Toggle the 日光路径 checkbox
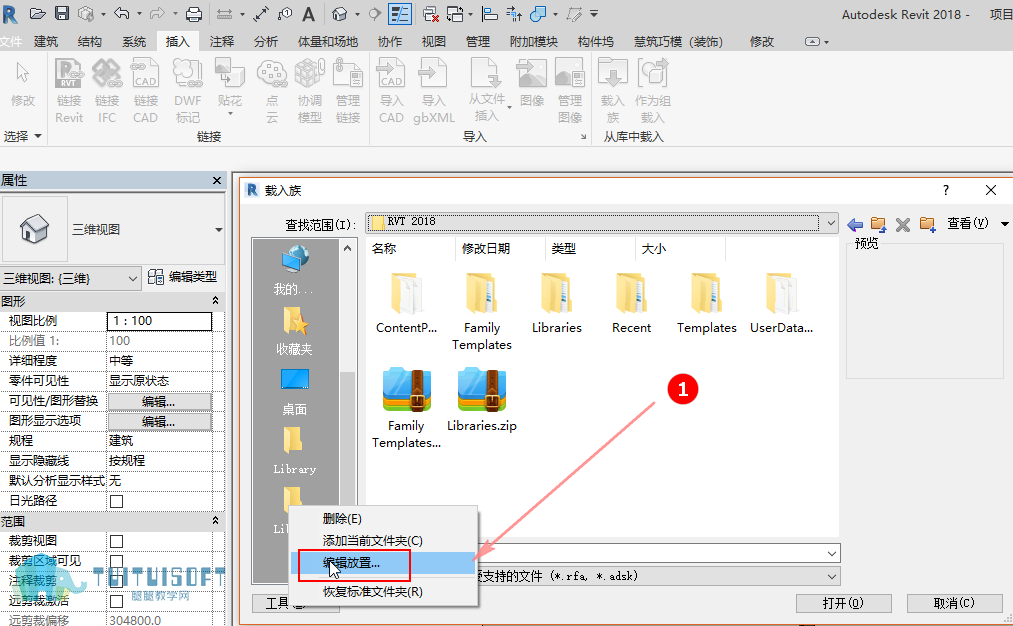This screenshot has width=1013, height=626. [116, 501]
